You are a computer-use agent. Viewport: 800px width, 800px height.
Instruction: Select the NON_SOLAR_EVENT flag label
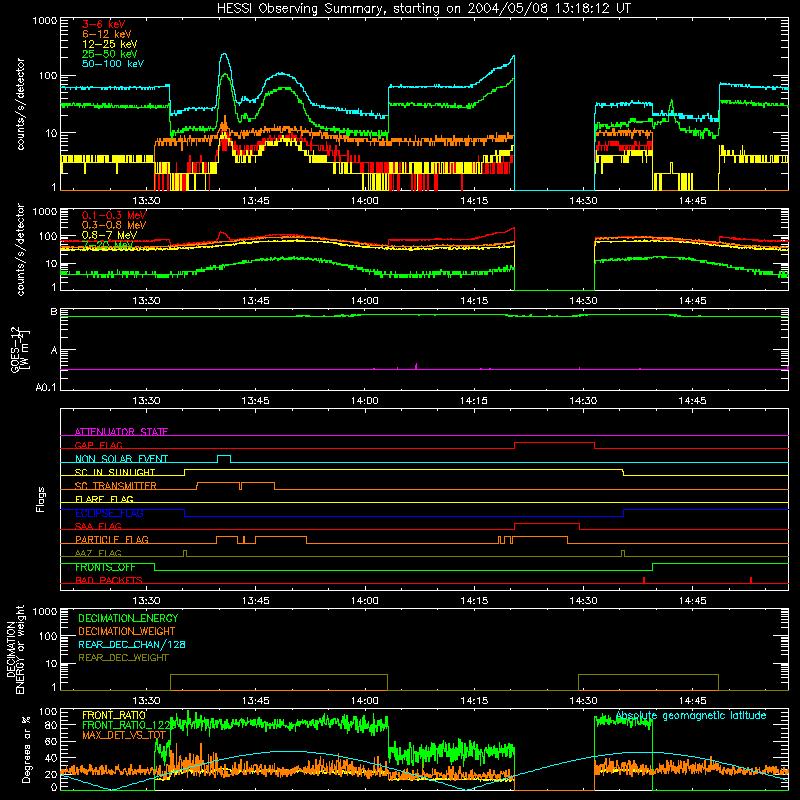point(121,459)
